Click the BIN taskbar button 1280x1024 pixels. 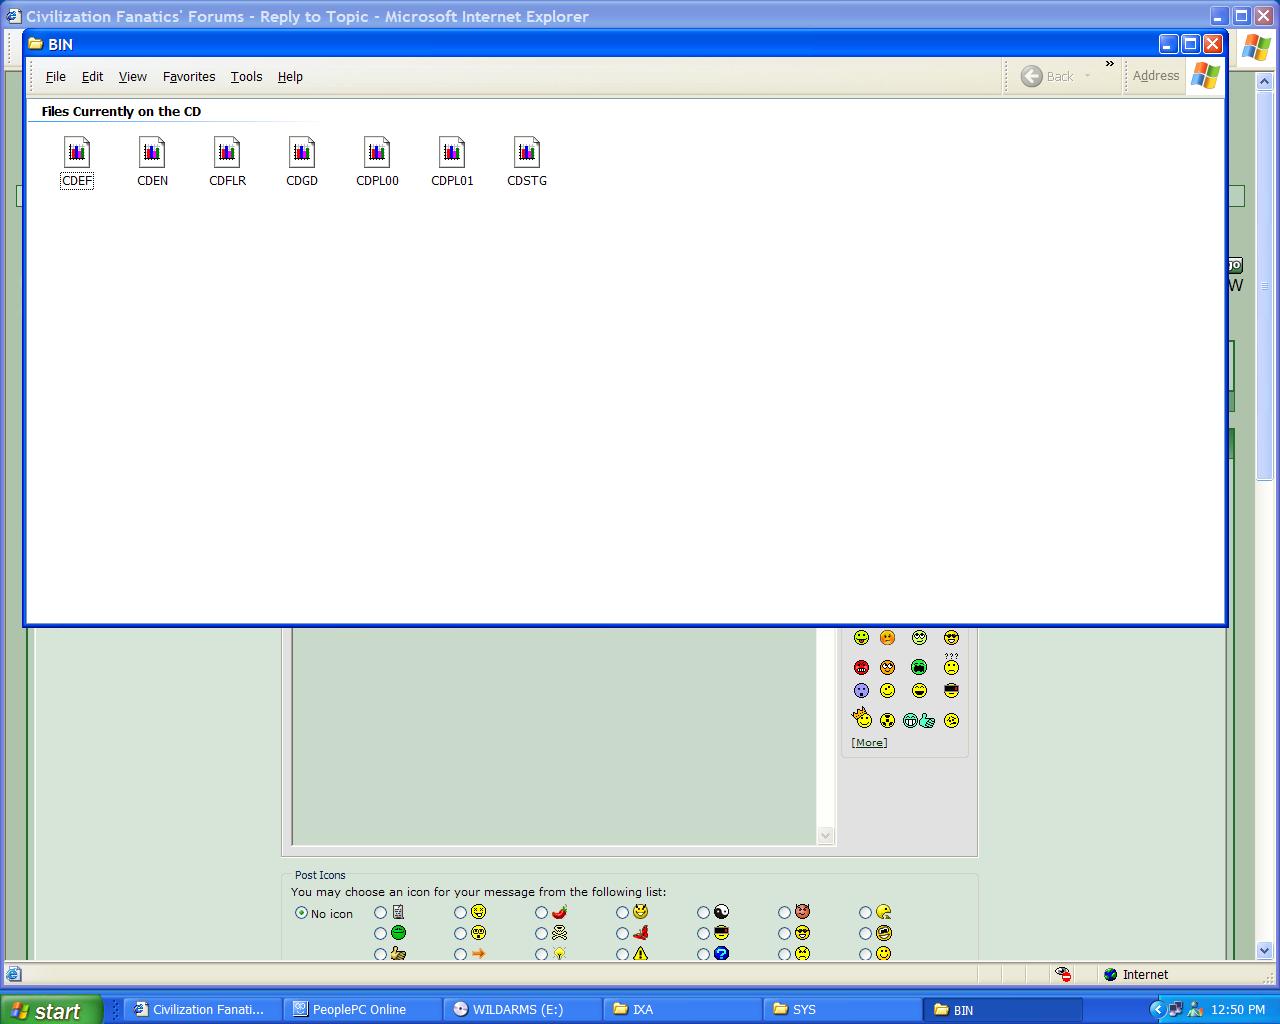click(1003, 1010)
